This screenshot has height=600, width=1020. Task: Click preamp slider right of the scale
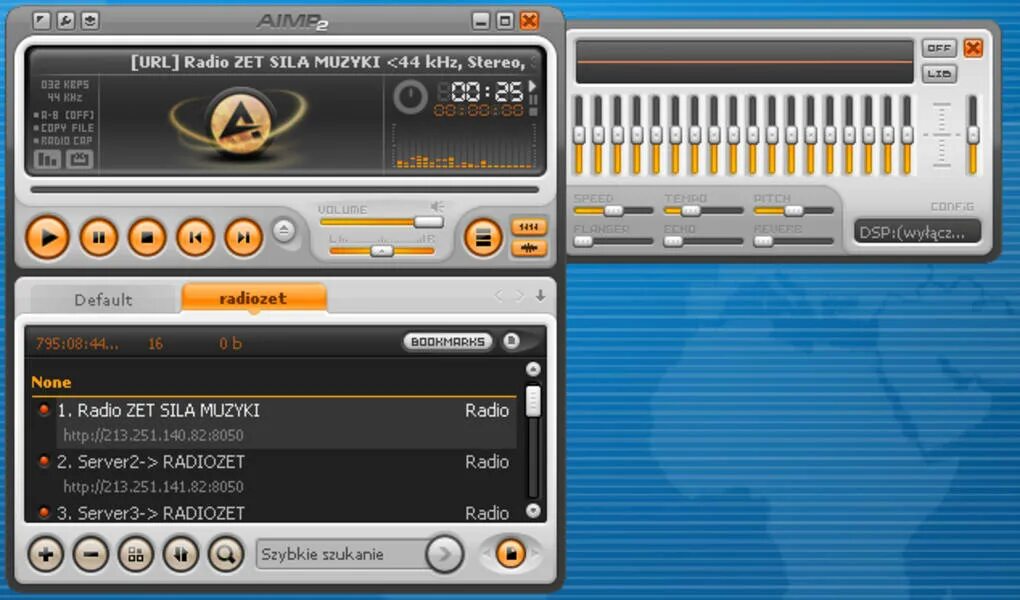(973, 135)
